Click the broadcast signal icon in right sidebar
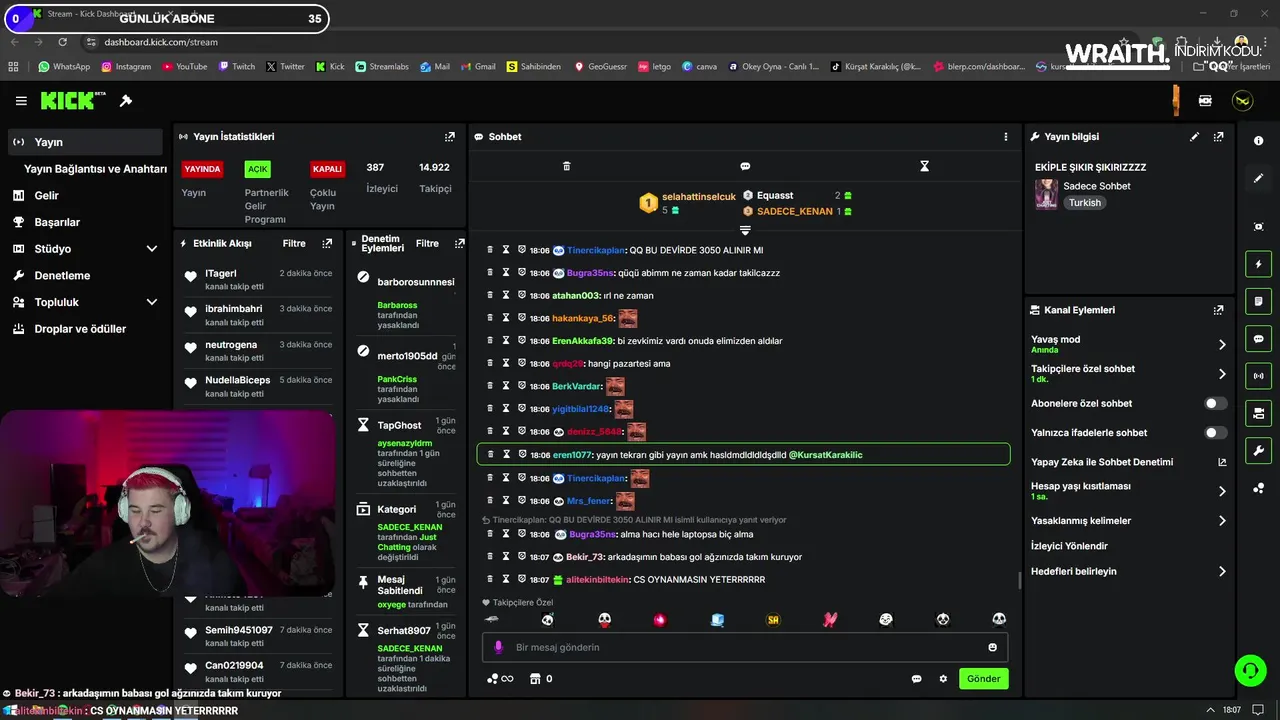1280x720 pixels. point(1259,376)
